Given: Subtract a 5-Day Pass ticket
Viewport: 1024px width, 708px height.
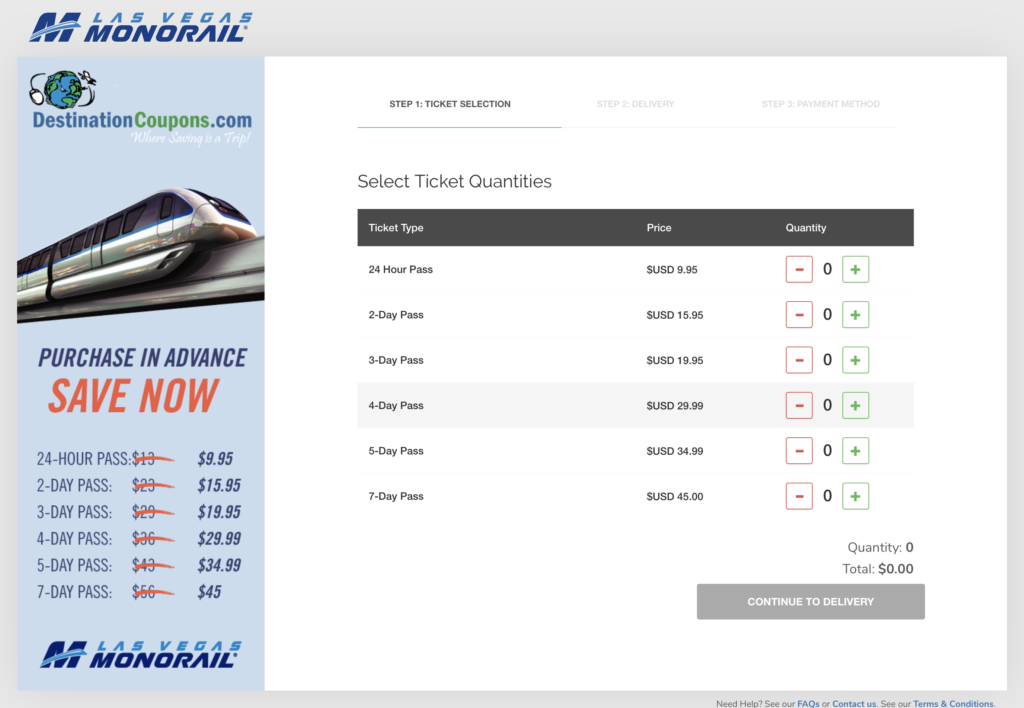Looking at the screenshot, I should (x=799, y=451).
